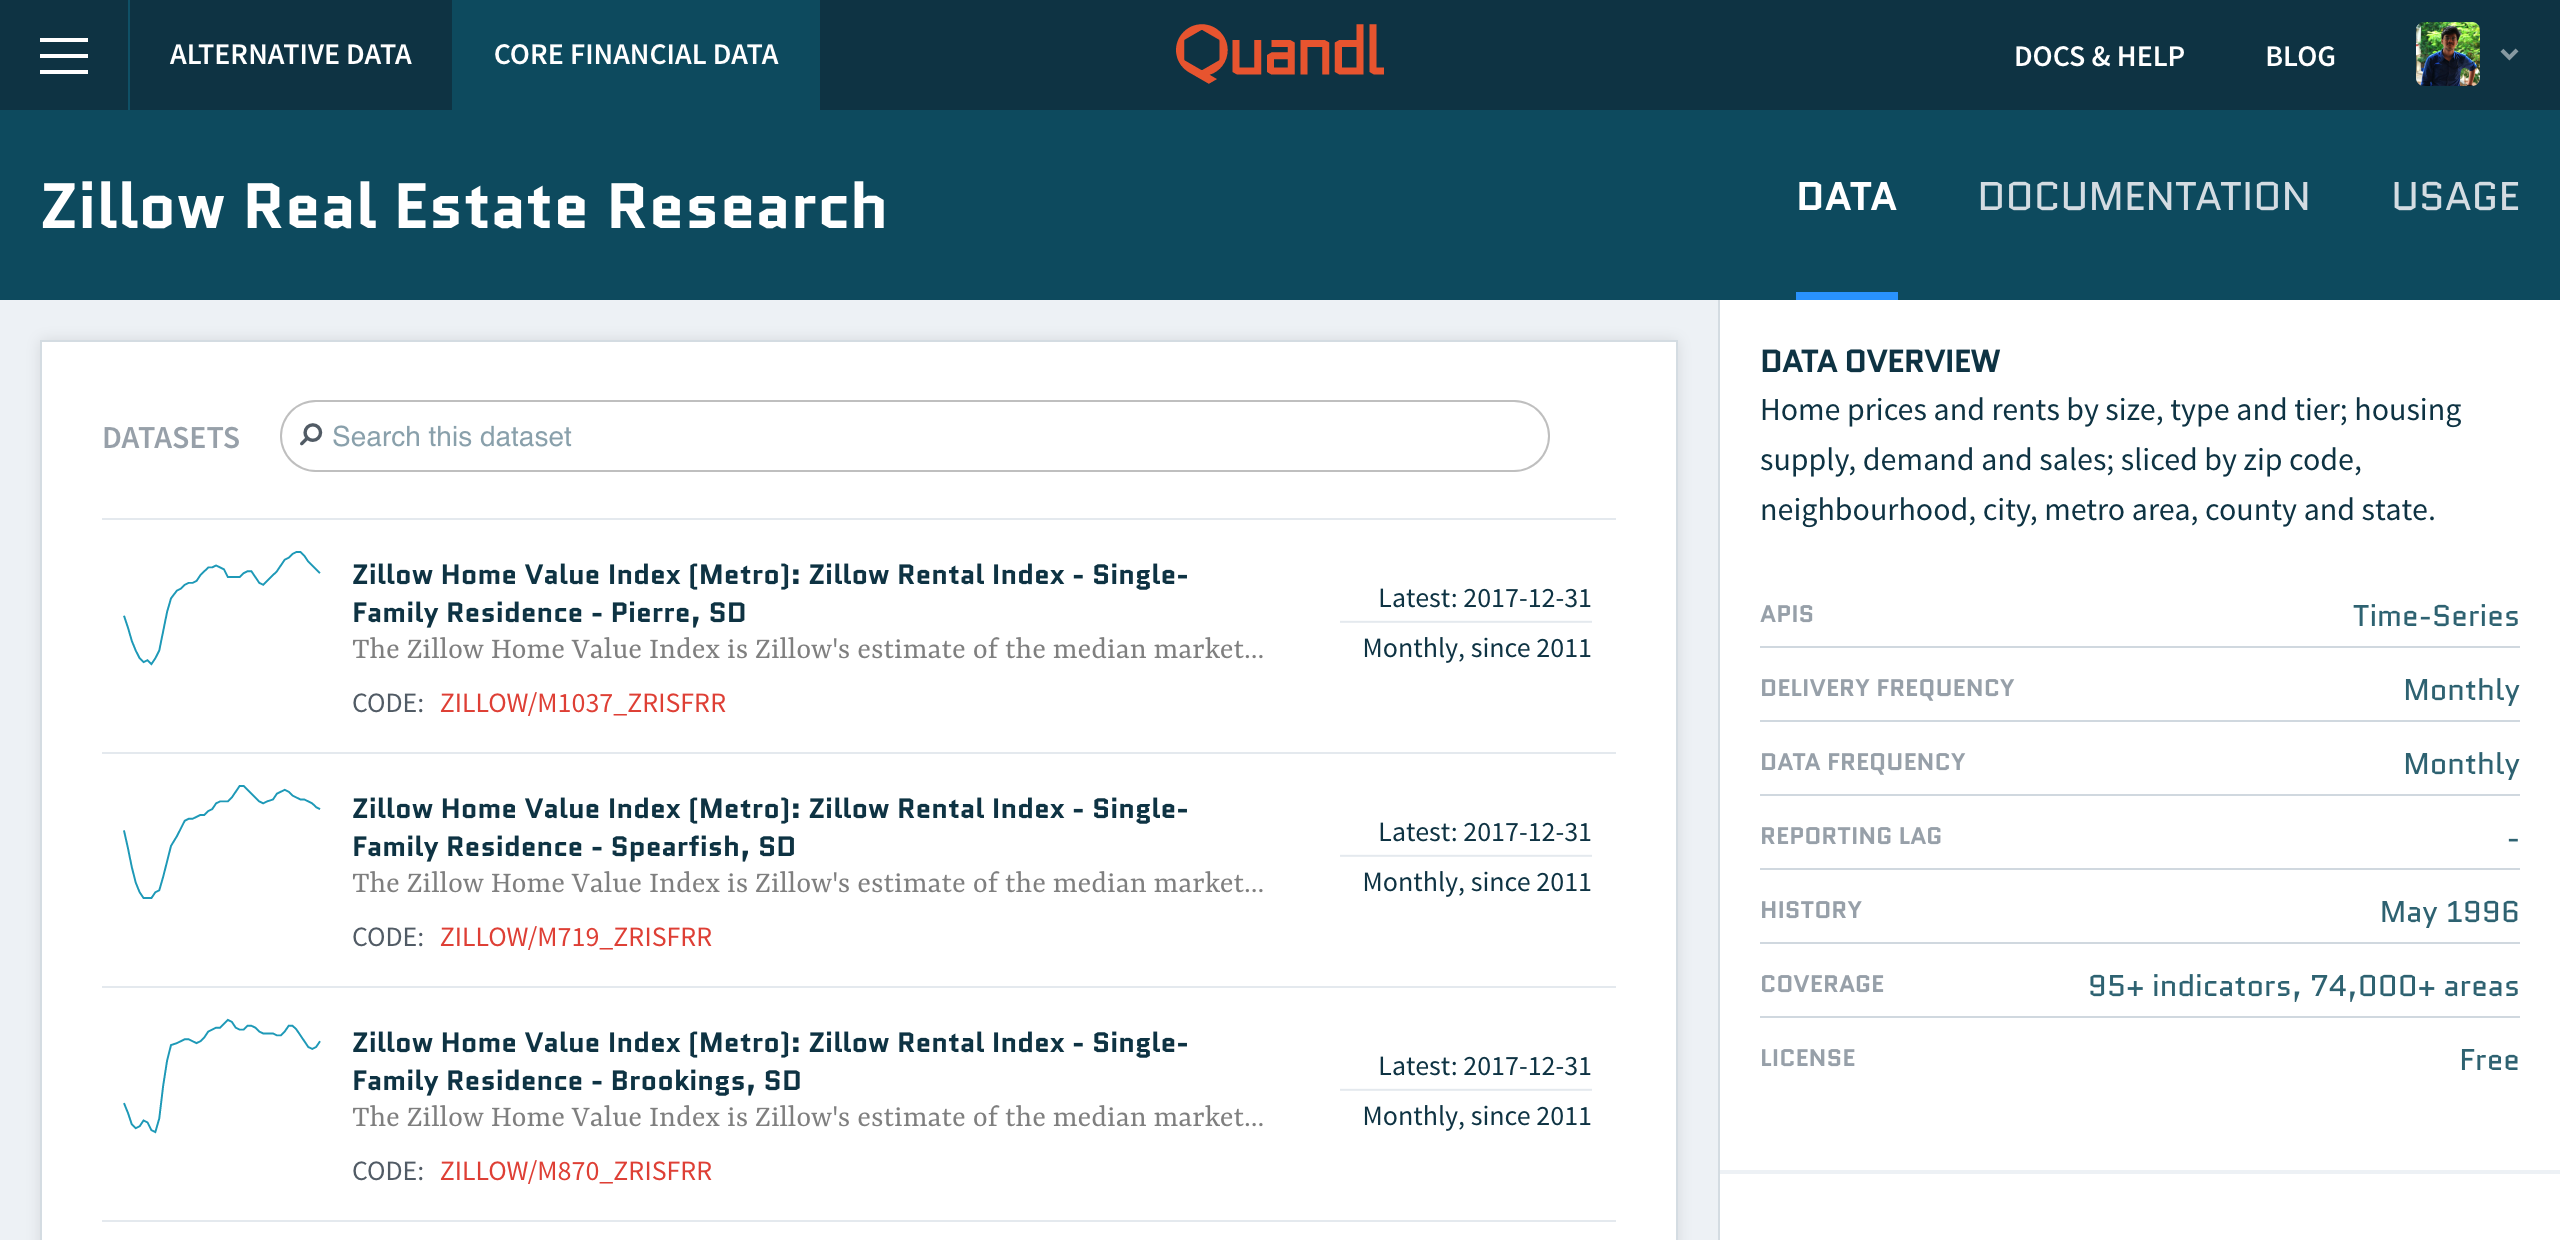The image size is (2560, 1240).
Task: Click the user profile avatar
Action: pyautogui.click(x=2447, y=54)
